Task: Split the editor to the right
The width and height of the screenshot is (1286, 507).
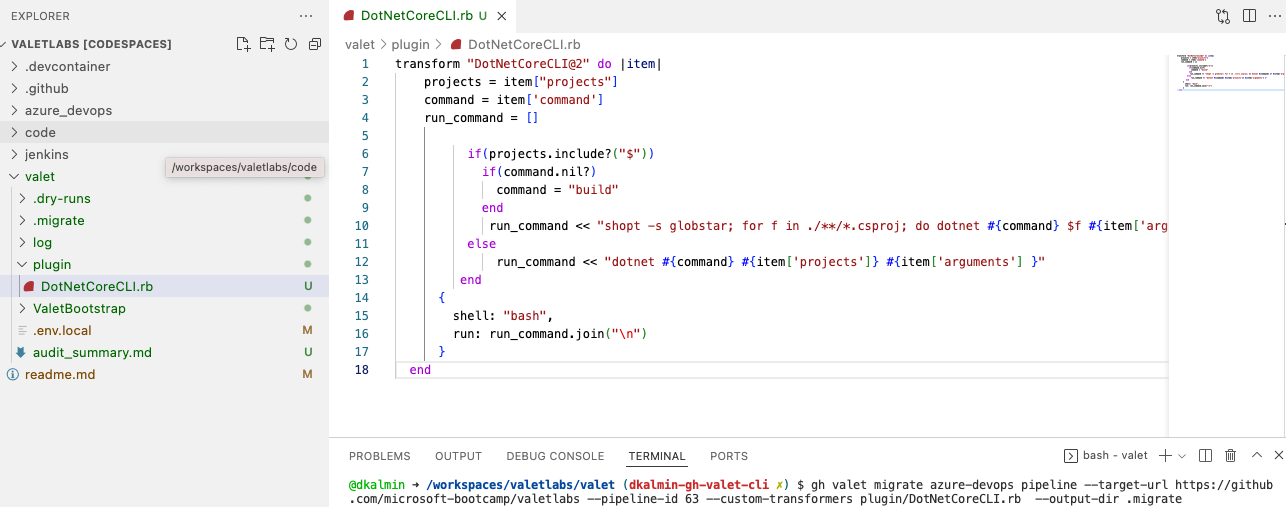Action: [1249, 16]
